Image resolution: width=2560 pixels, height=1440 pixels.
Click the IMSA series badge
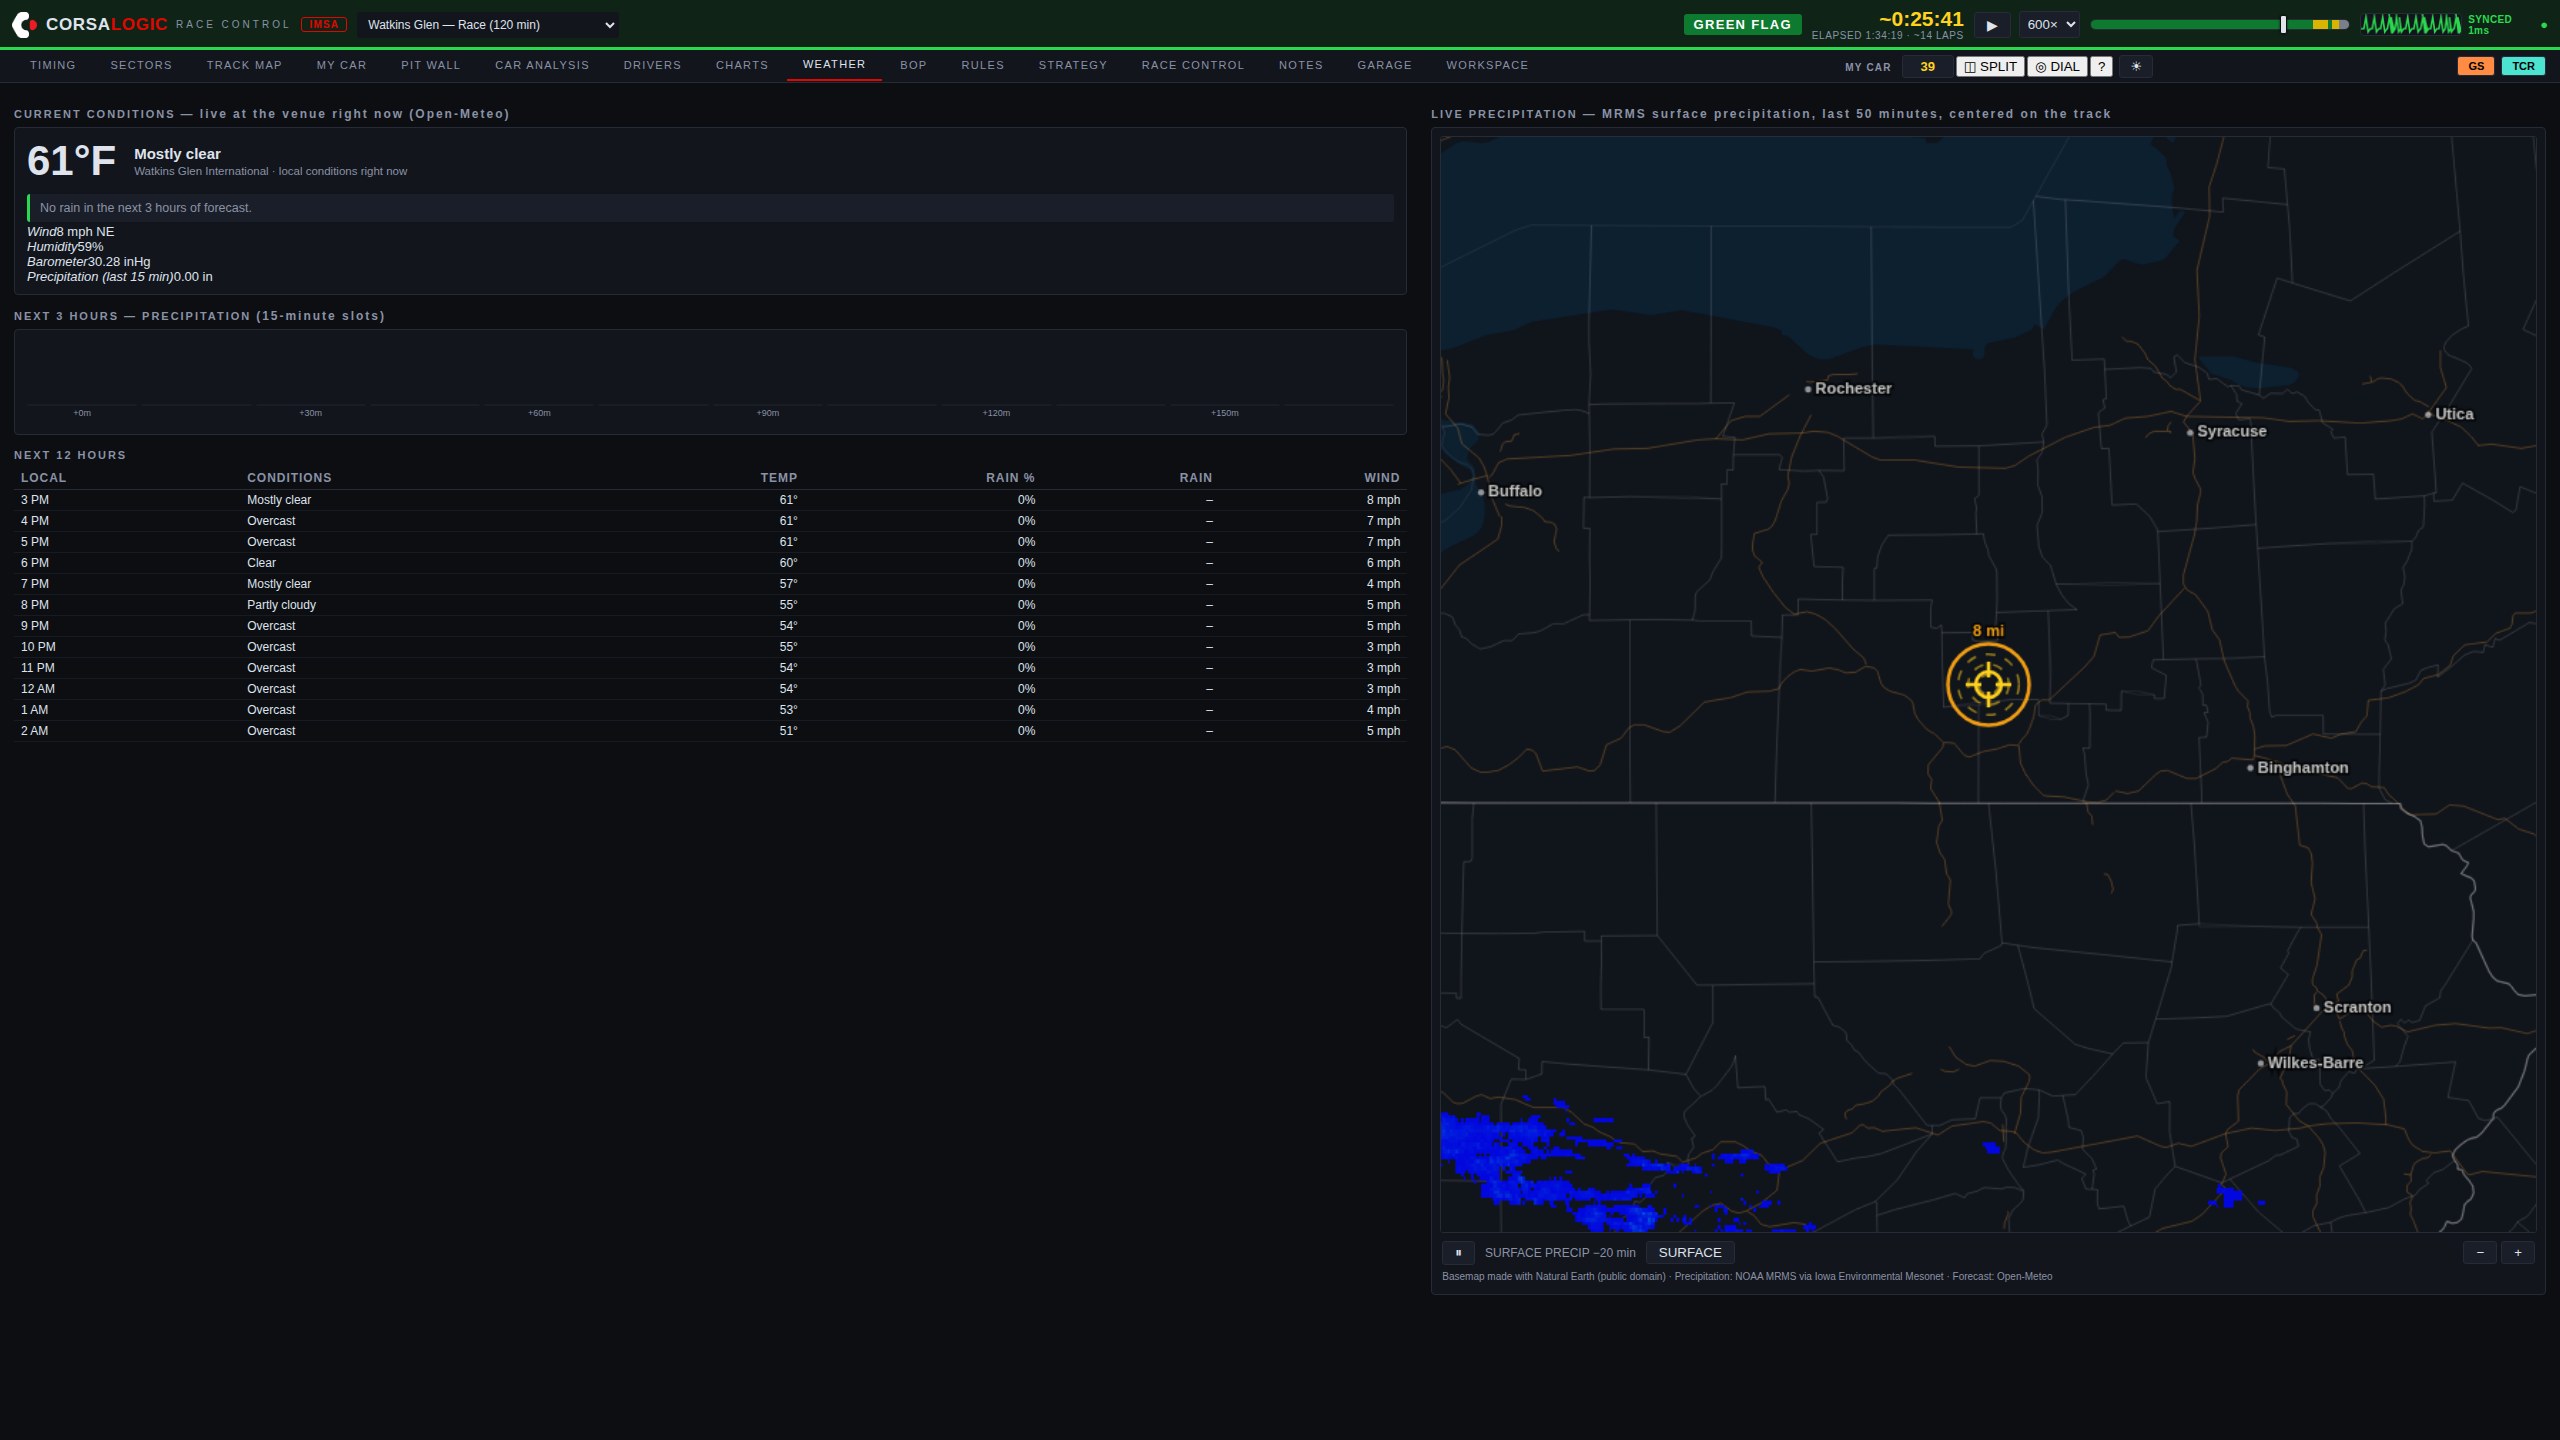coord(324,25)
